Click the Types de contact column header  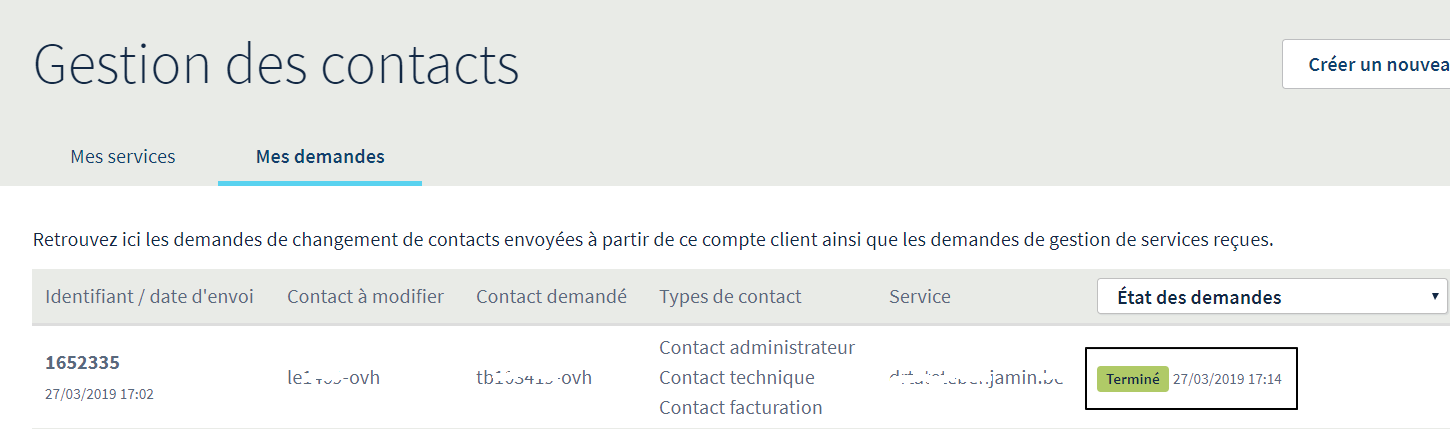point(730,297)
